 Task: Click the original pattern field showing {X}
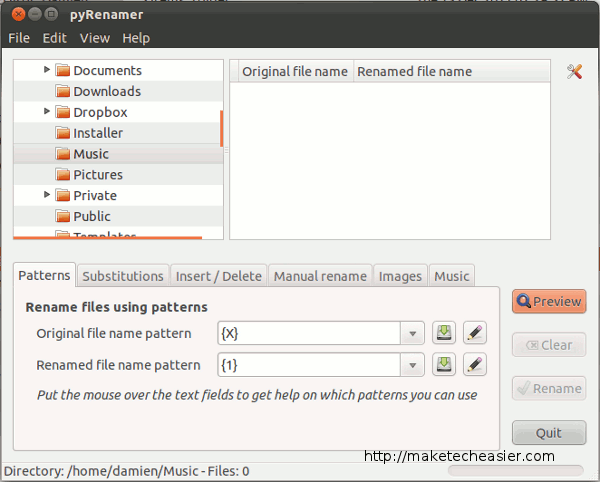tap(309, 333)
